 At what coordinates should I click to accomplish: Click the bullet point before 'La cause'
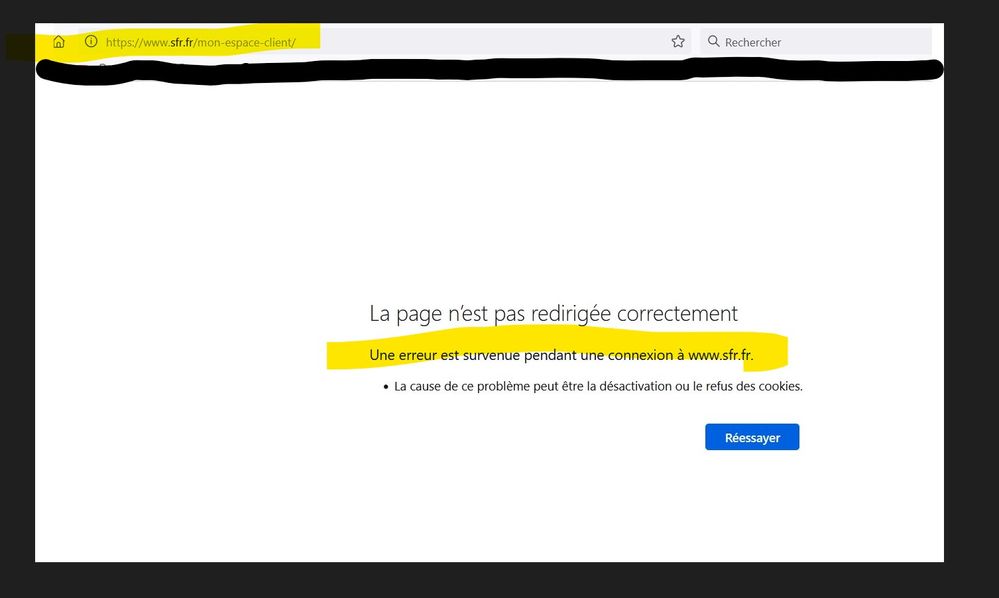[386, 387]
